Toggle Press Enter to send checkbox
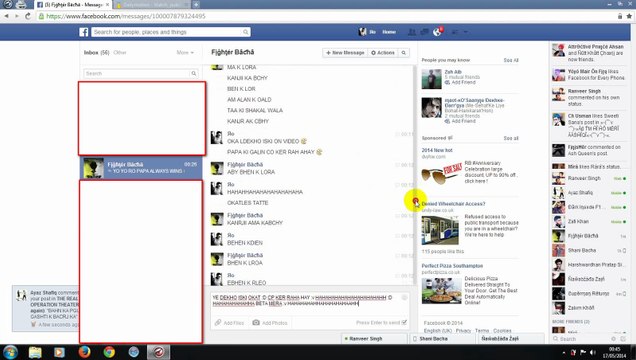Image resolution: width=636 pixels, height=360 pixels. click(x=404, y=323)
